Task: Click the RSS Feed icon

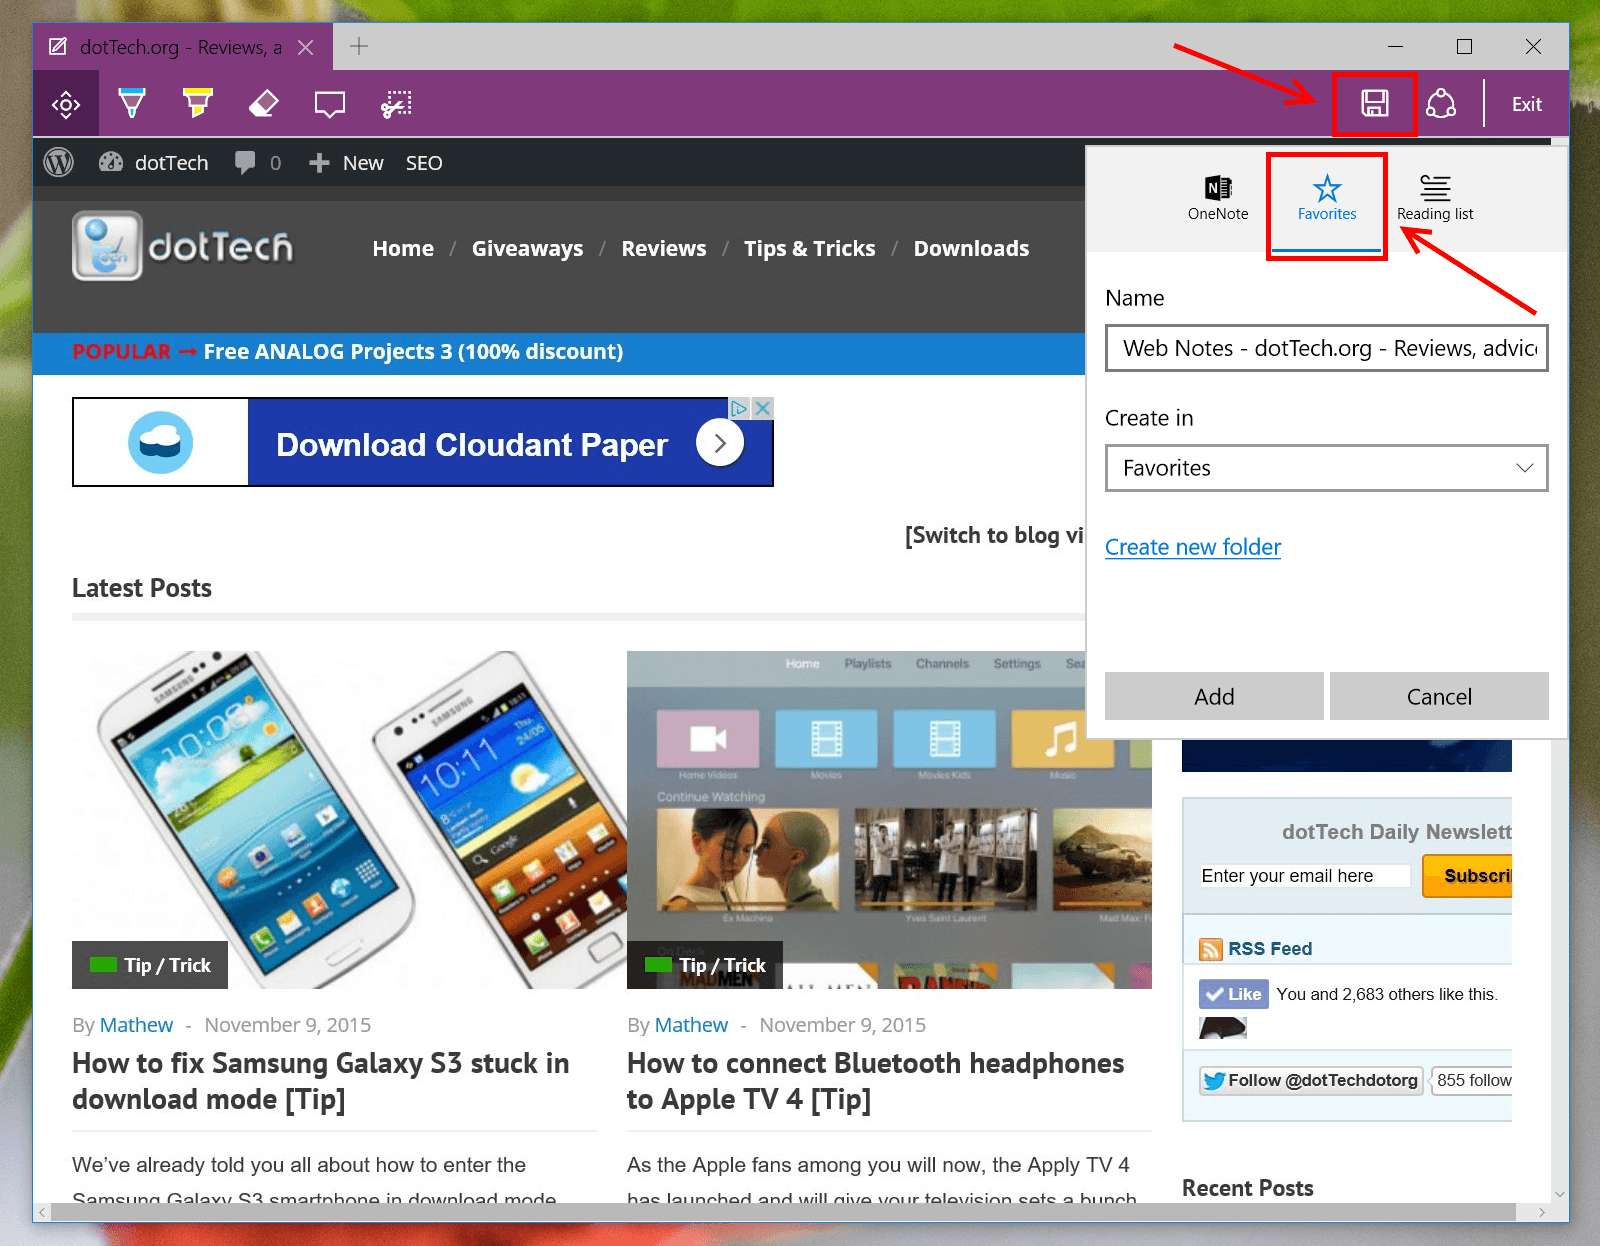Action: [x=1211, y=949]
